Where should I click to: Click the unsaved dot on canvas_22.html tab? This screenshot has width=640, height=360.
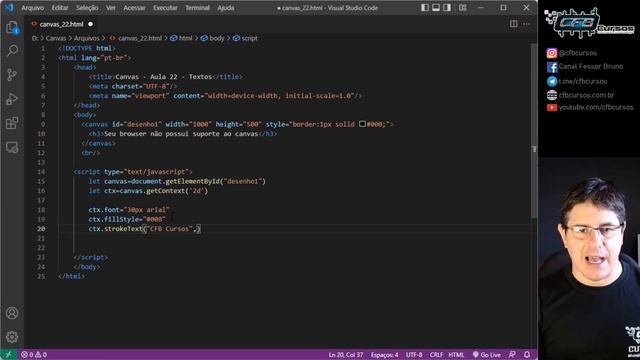click(91, 24)
